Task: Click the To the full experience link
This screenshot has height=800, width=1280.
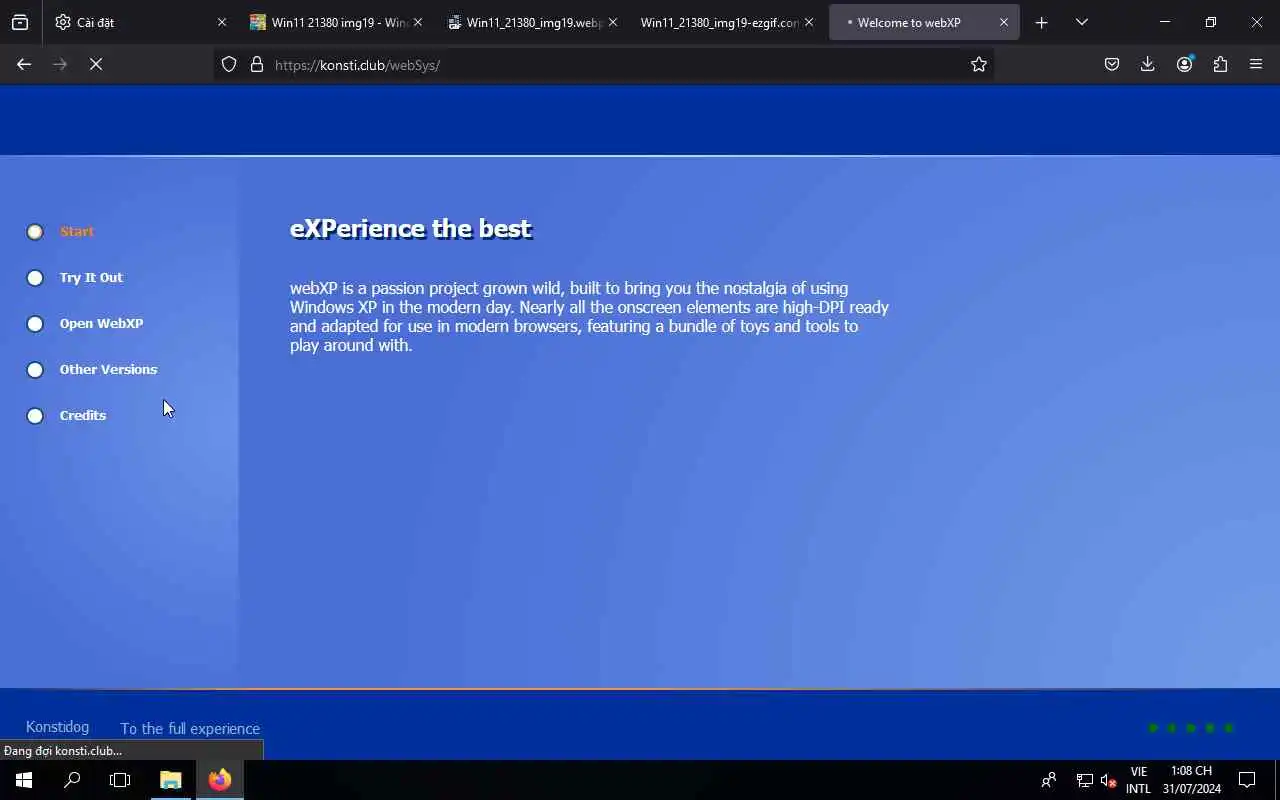Action: click(190, 728)
